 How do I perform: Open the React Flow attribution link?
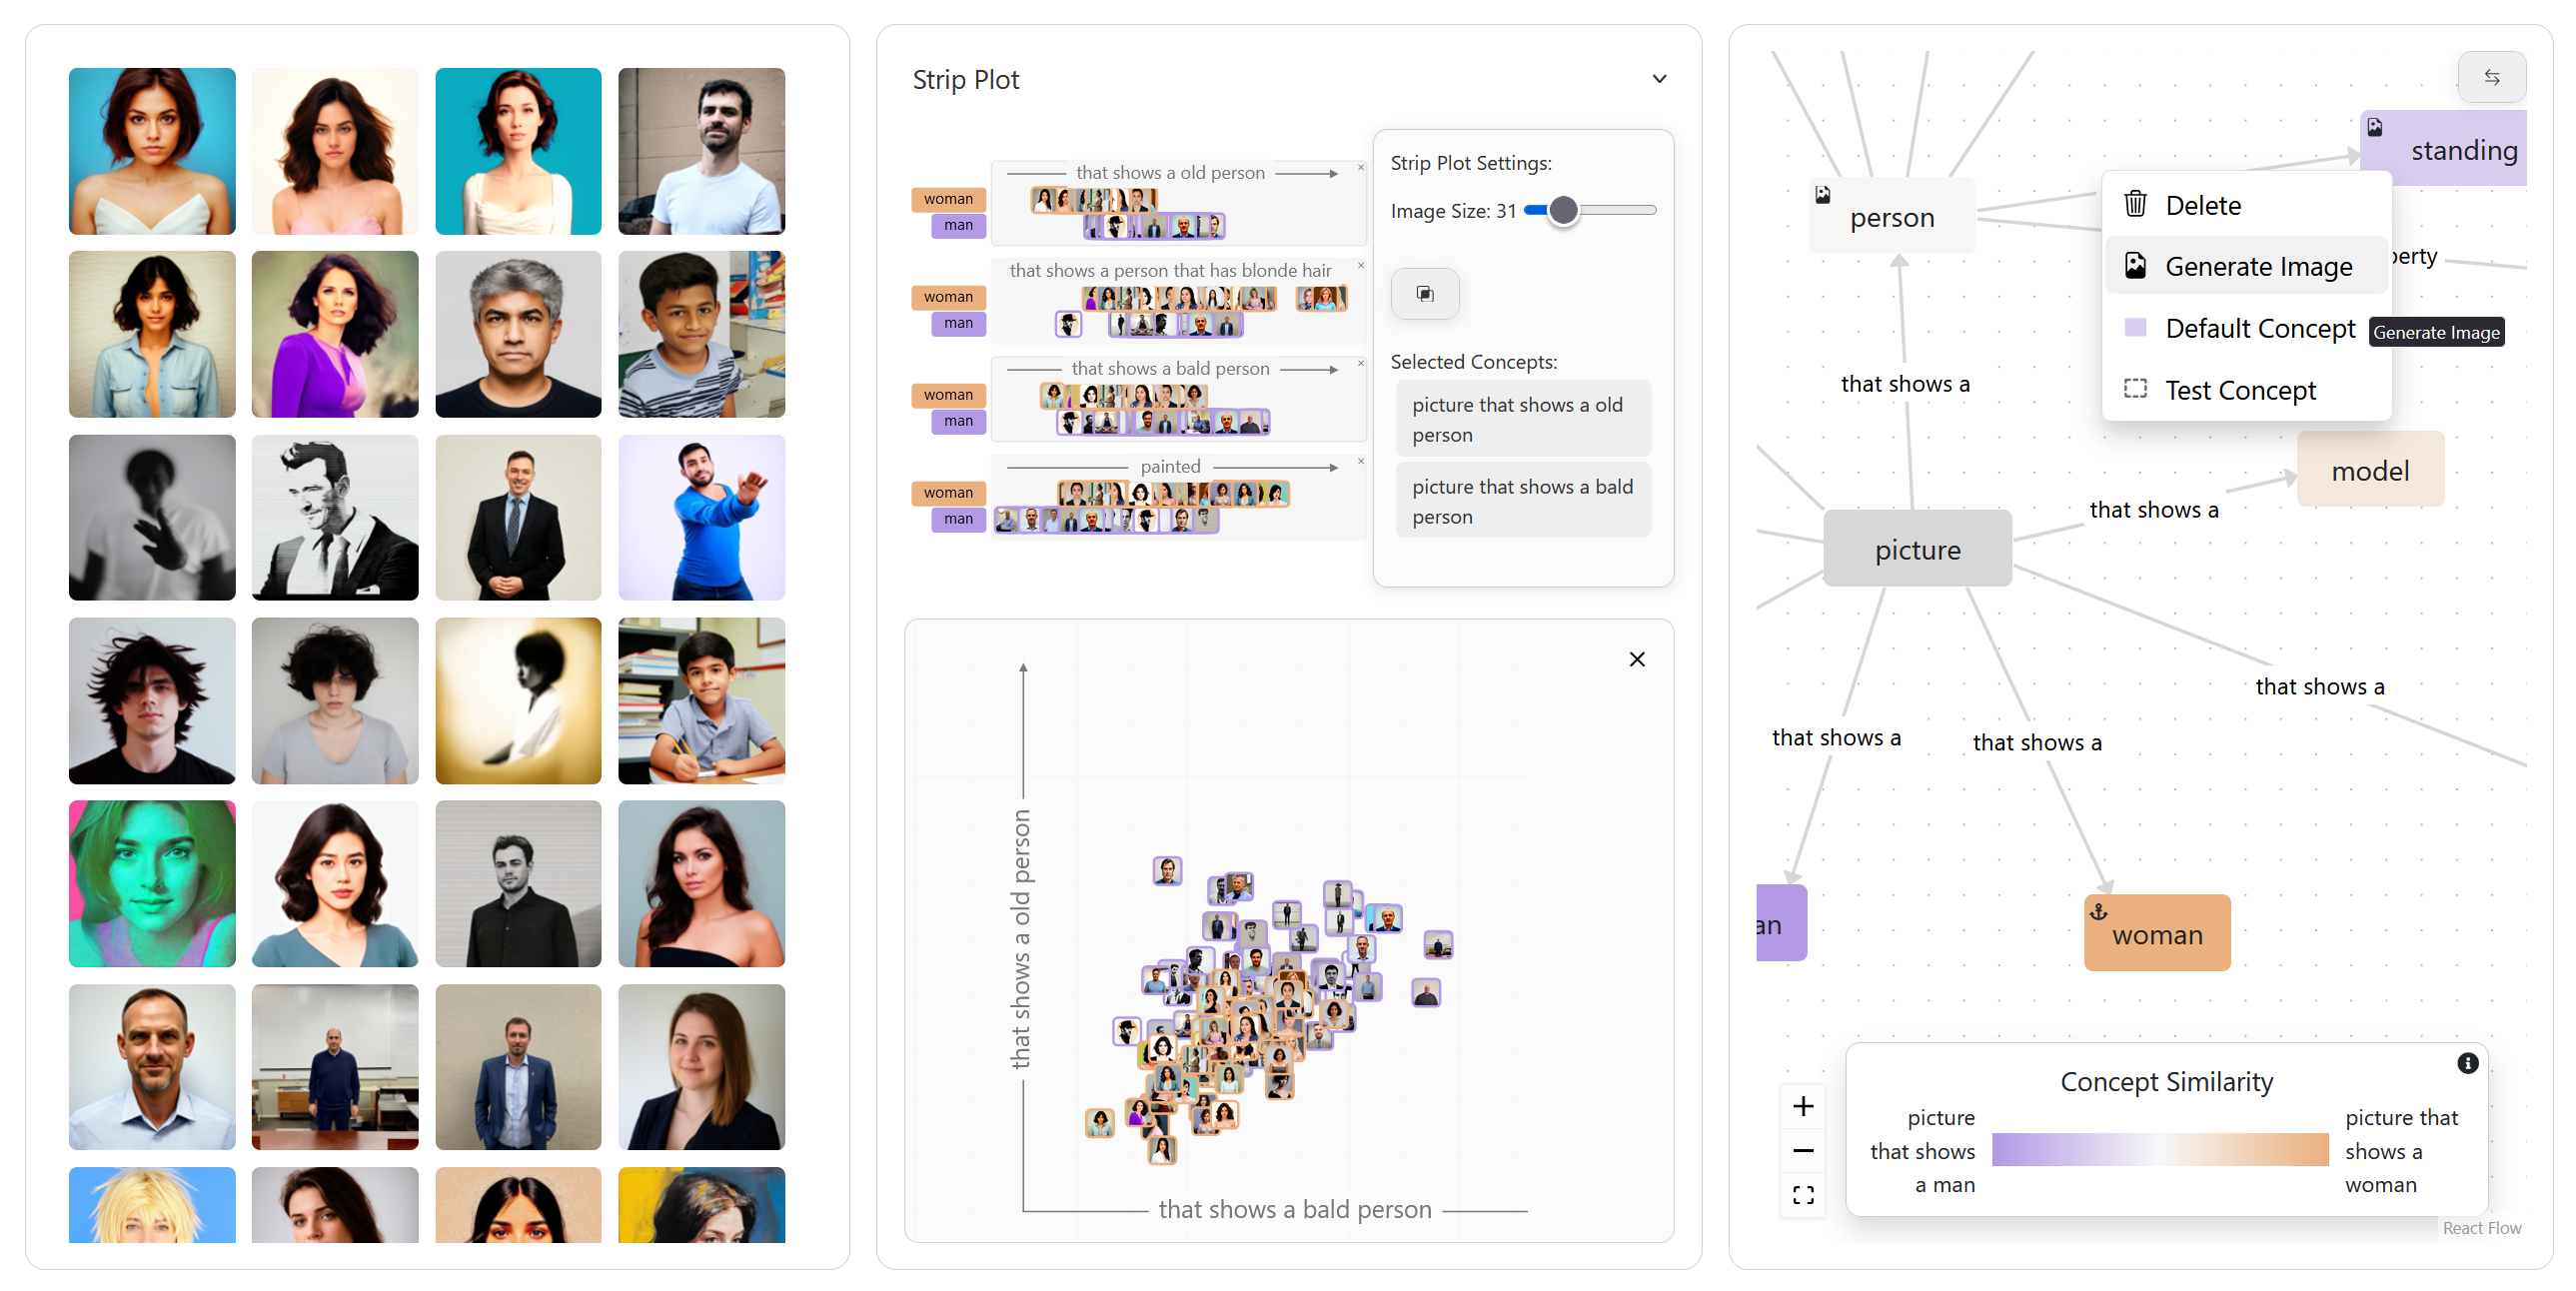click(2481, 1228)
